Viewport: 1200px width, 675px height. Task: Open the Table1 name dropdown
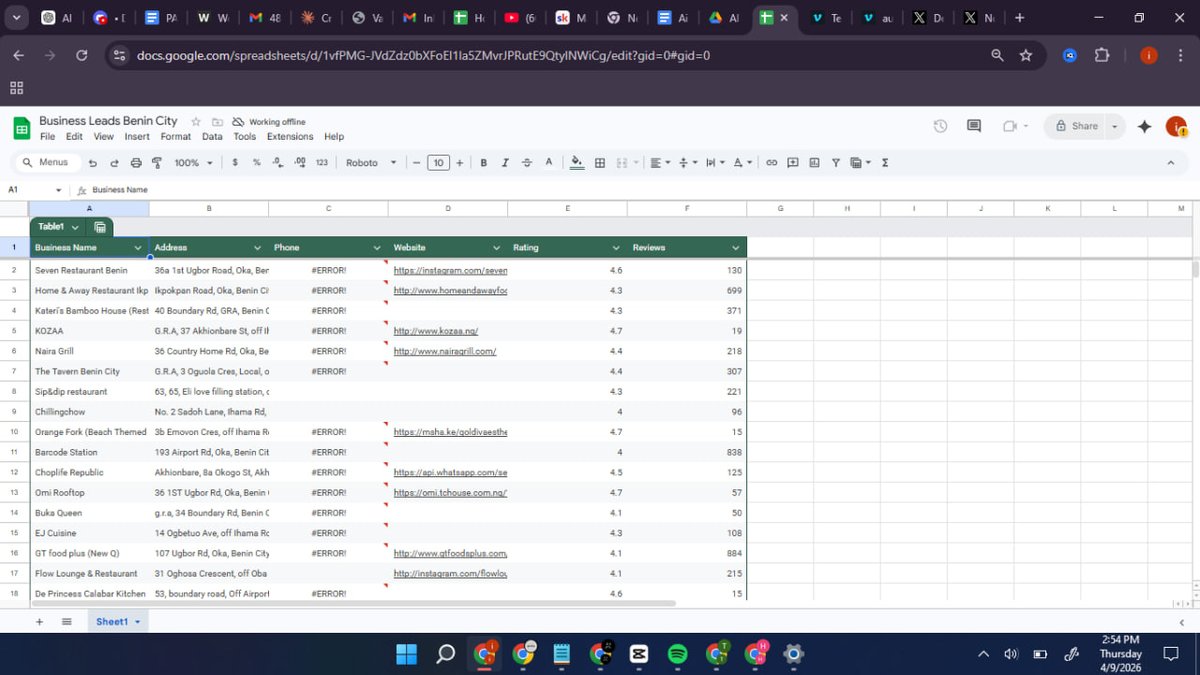click(75, 227)
